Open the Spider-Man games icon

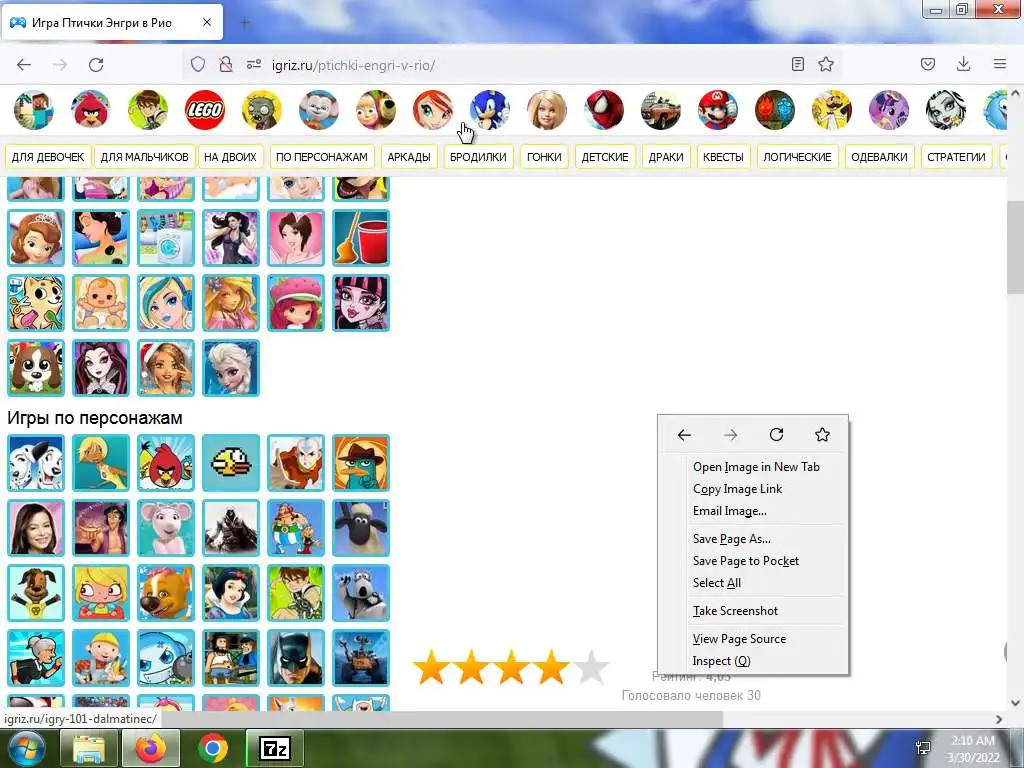(604, 110)
